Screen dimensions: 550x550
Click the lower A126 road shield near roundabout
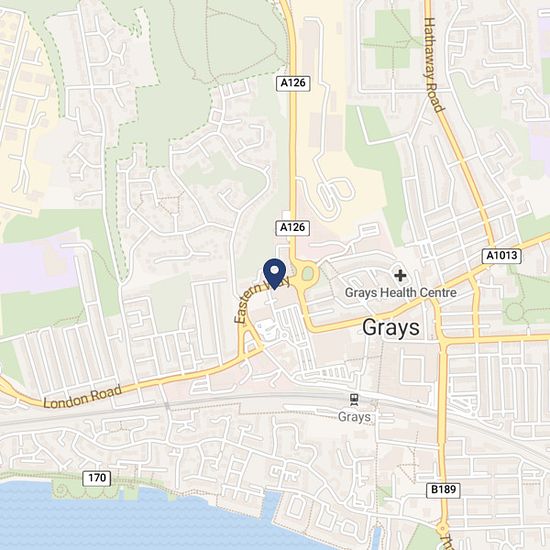coord(293,228)
